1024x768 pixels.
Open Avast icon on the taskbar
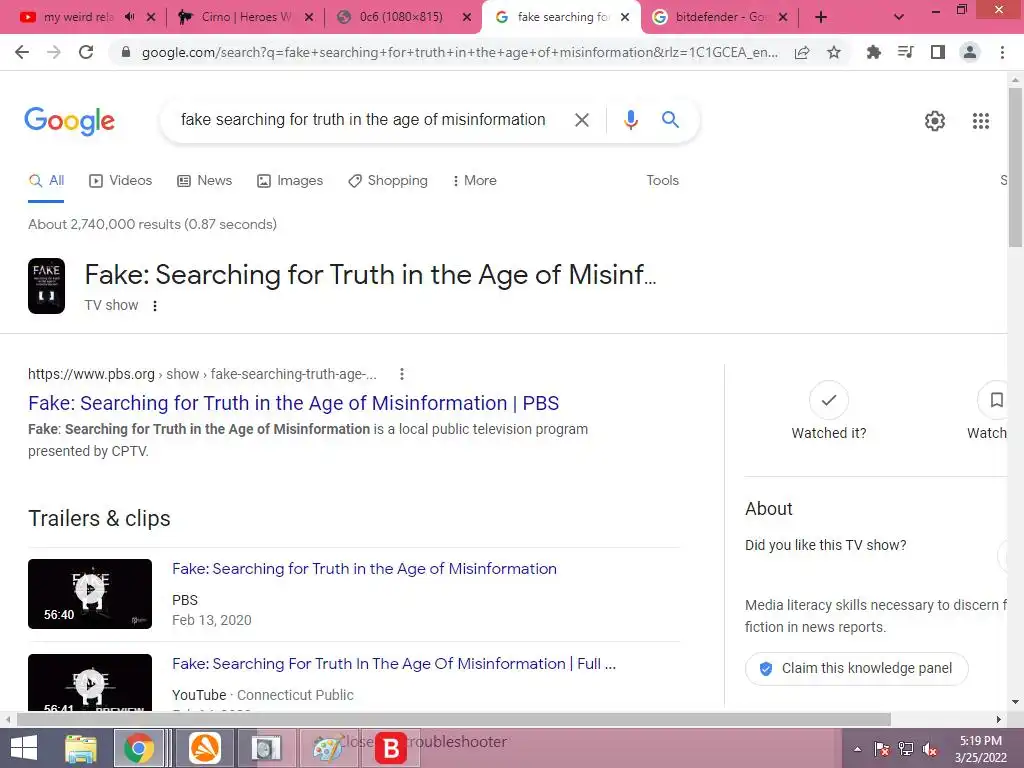tap(205, 748)
